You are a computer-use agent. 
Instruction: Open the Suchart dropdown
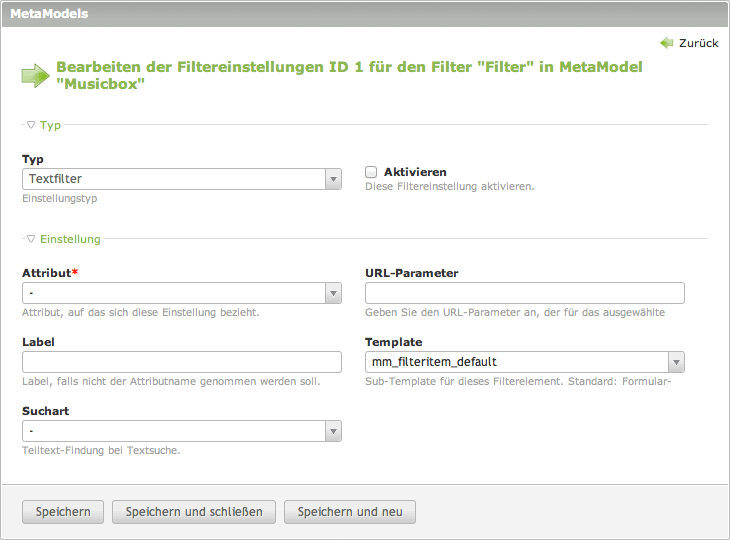tap(182, 431)
